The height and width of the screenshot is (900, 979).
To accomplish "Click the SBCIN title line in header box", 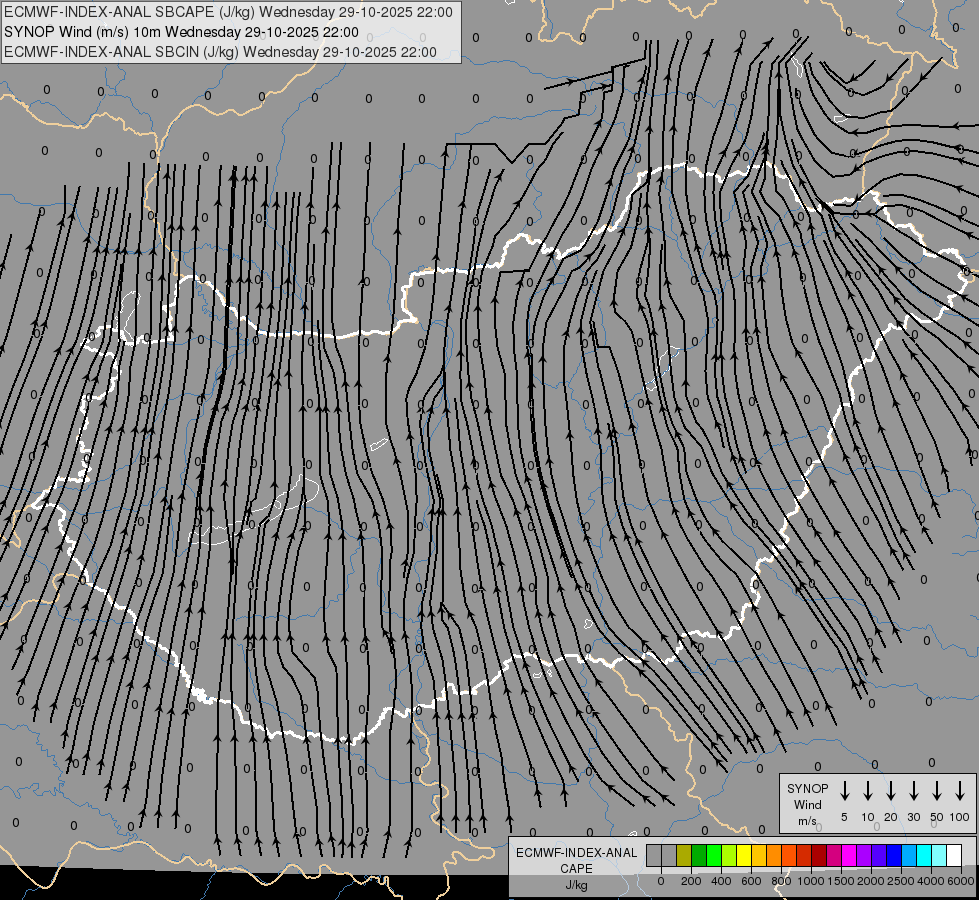I will [220, 52].
